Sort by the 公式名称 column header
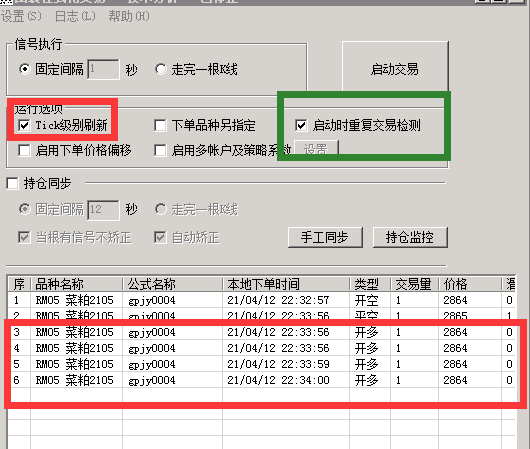This screenshot has width=530, height=449. (172, 284)
